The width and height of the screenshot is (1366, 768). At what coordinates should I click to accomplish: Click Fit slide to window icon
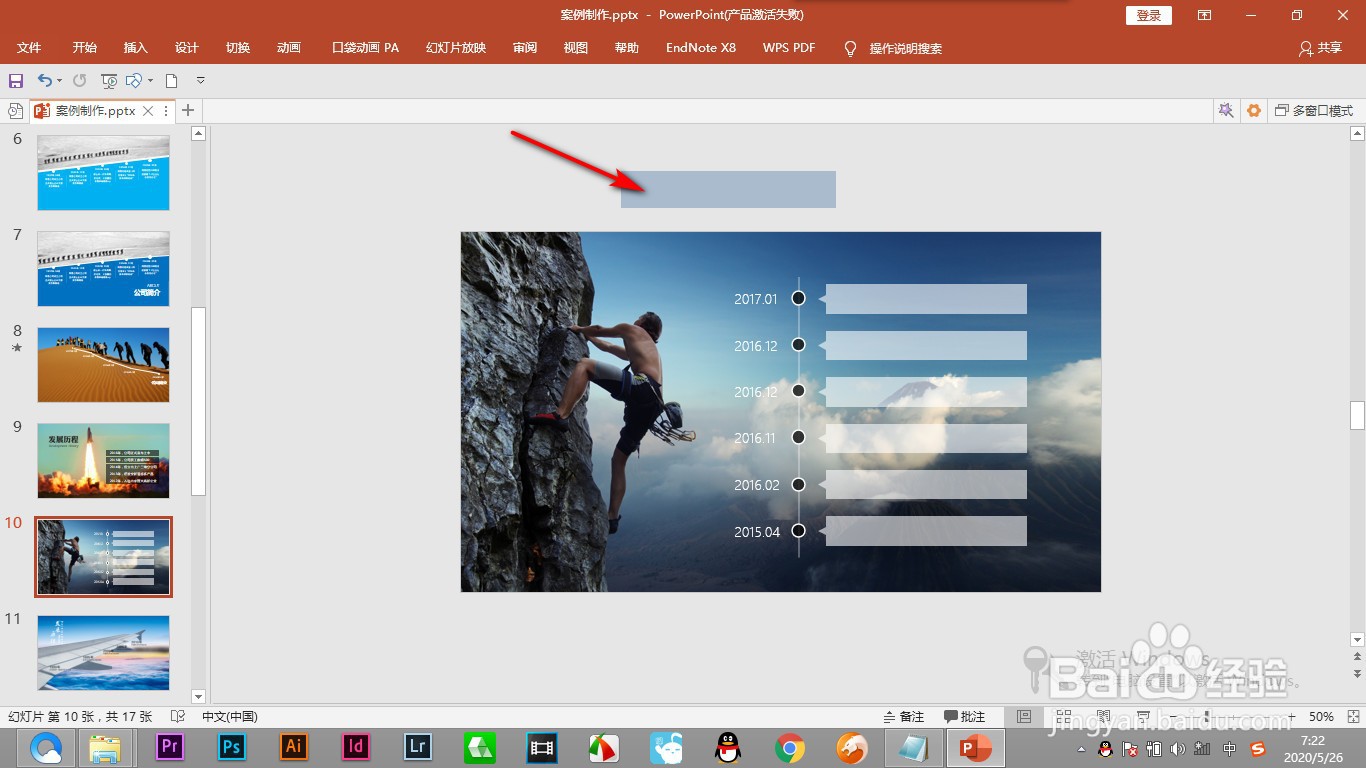click(1352, 717)
